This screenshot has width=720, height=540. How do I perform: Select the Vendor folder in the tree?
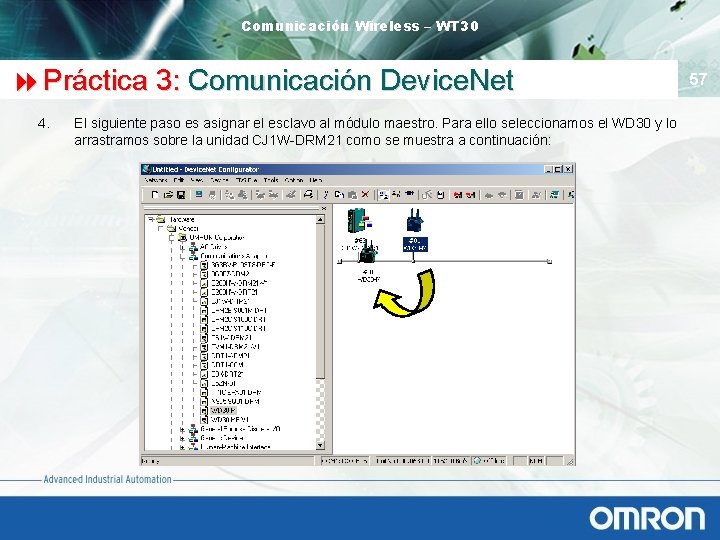(x=189, y=228)
